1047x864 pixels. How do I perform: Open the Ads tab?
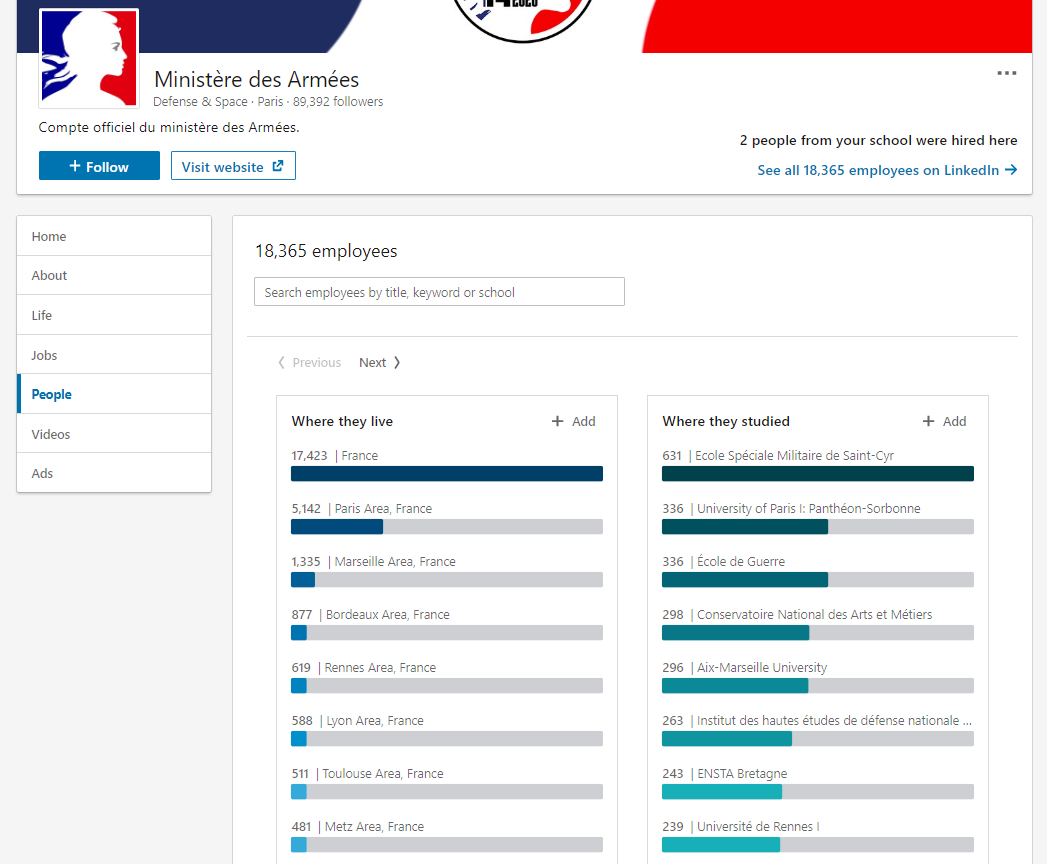point(114,473)
